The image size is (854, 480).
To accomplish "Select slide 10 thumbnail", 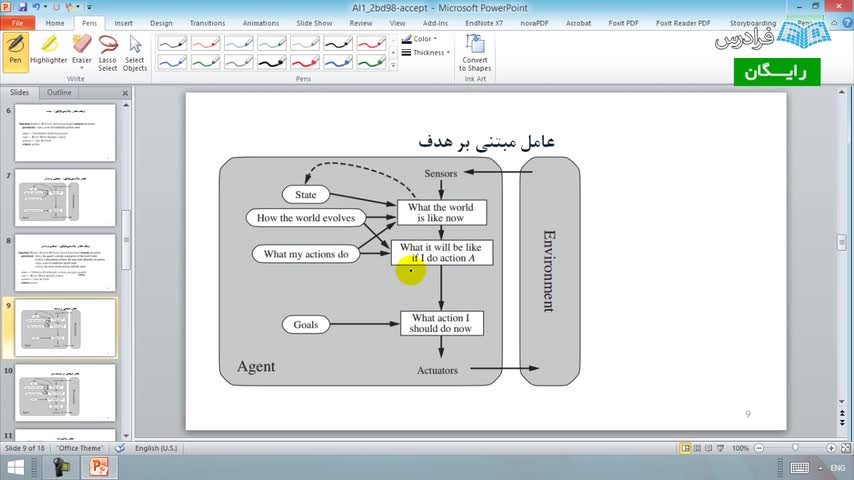I will (x=65, y=392).
